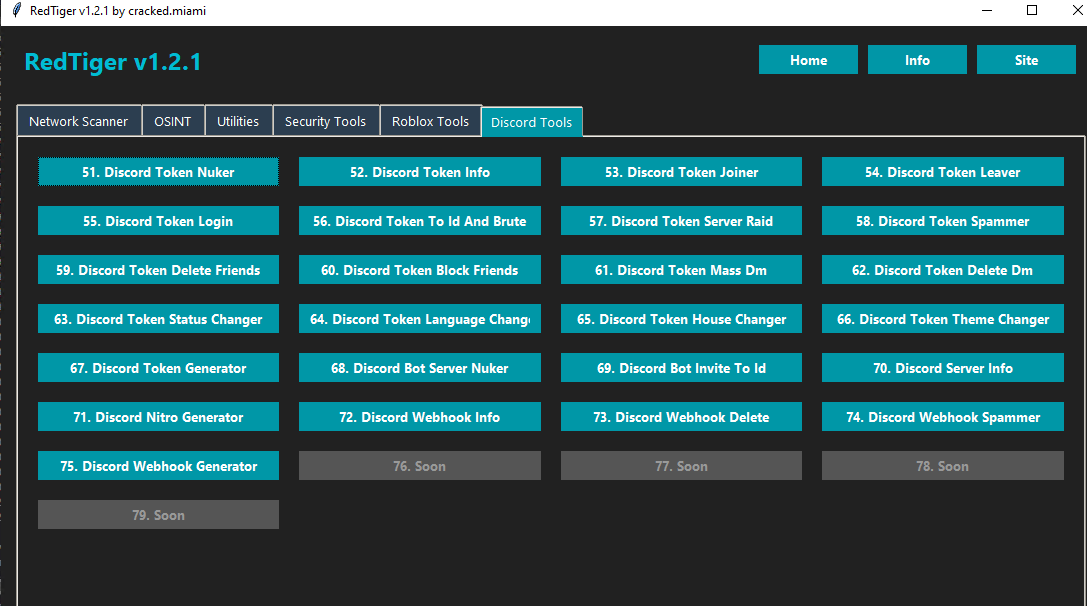Click the 70. Discord Server Info button
The image size is (1087, 606).
(x=943, y=367)
